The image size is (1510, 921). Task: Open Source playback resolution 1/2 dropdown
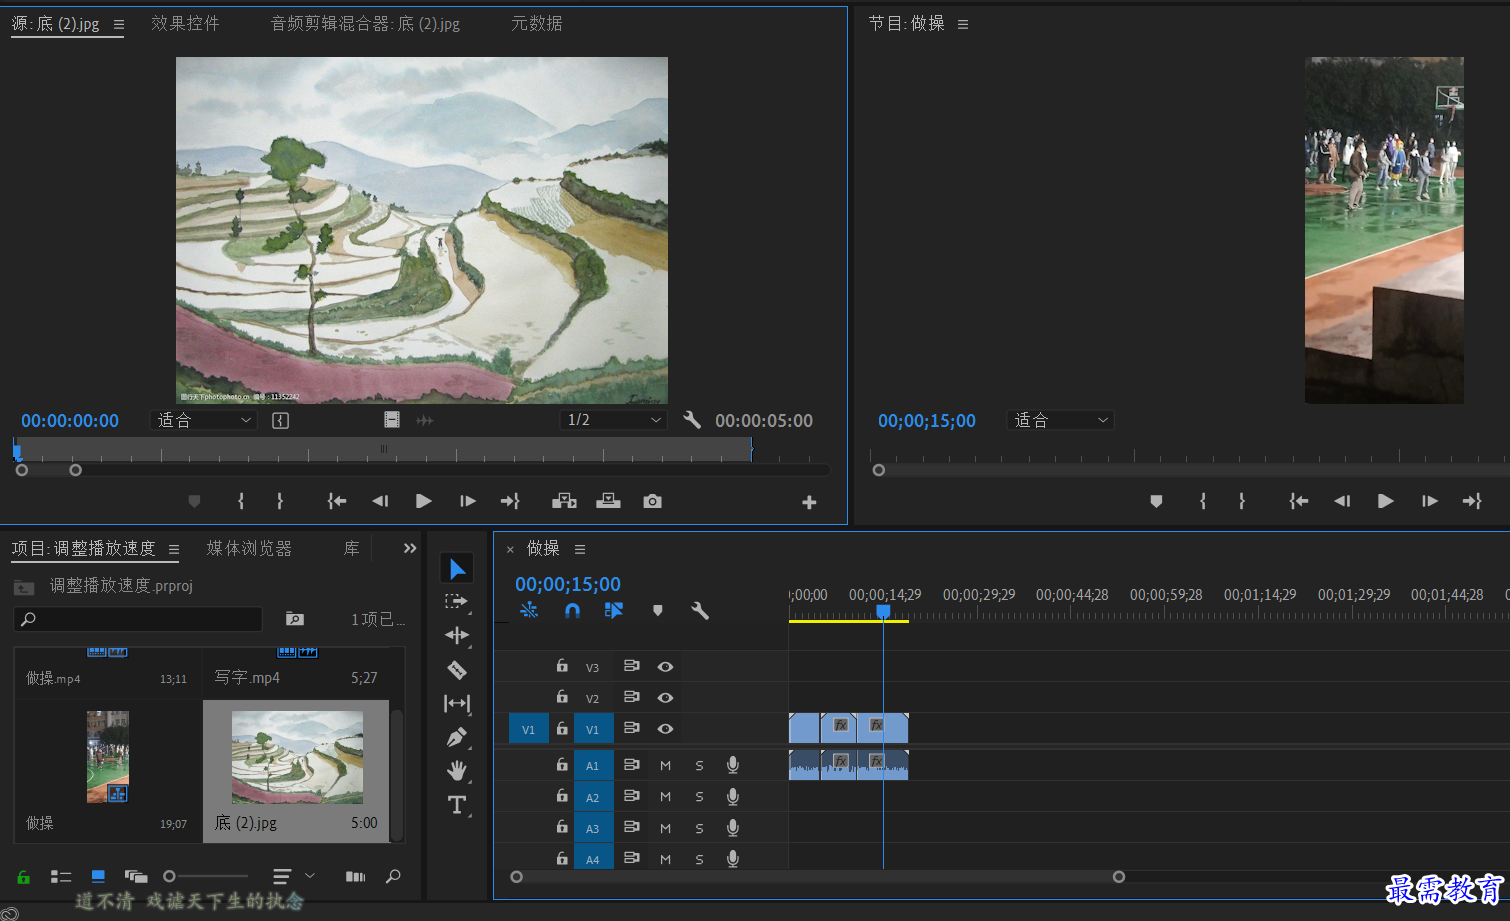[613, 420]
